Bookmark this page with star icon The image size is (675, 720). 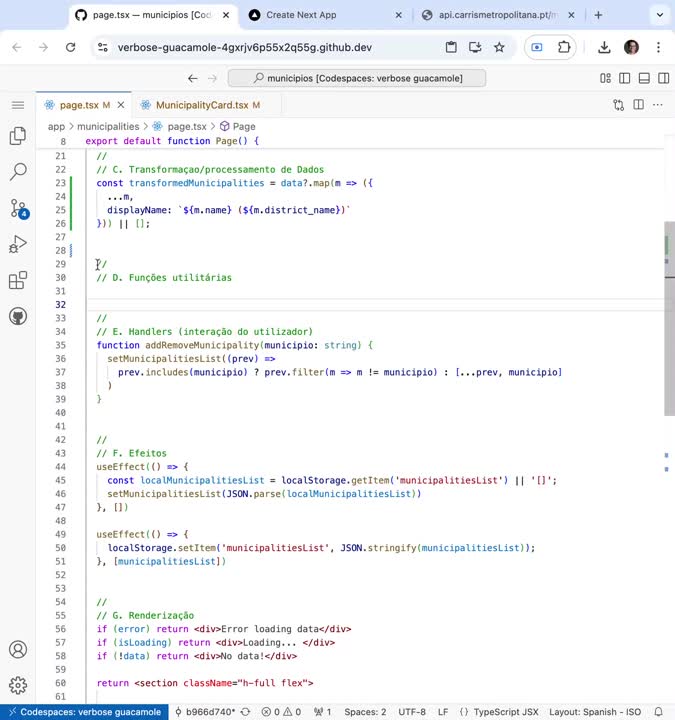tap(499, 47)
